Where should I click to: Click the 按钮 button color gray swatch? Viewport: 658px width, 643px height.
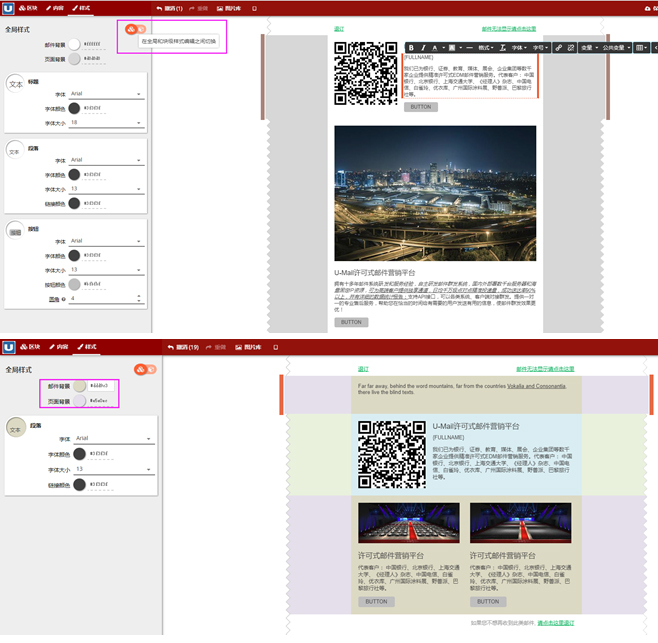tap(74, 285)
